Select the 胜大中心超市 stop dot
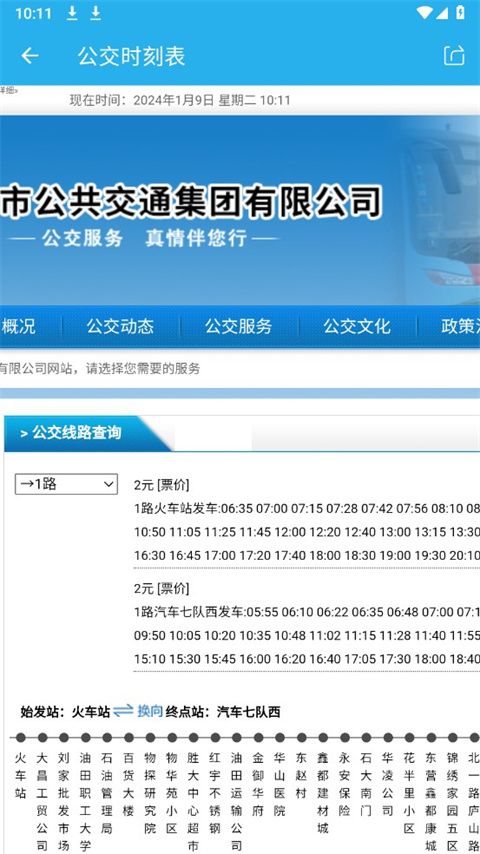480x854 pixels. point(193,738)
